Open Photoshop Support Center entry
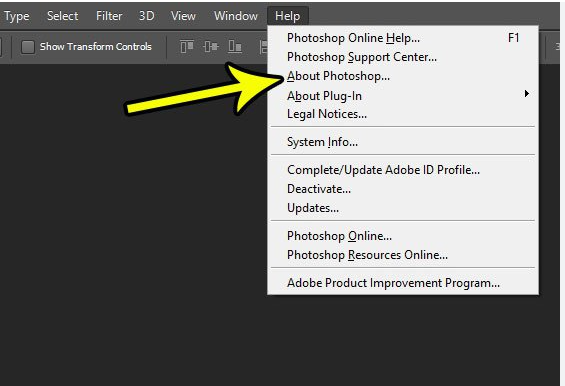Screen dimensions: 565x386 coord(403,57)
